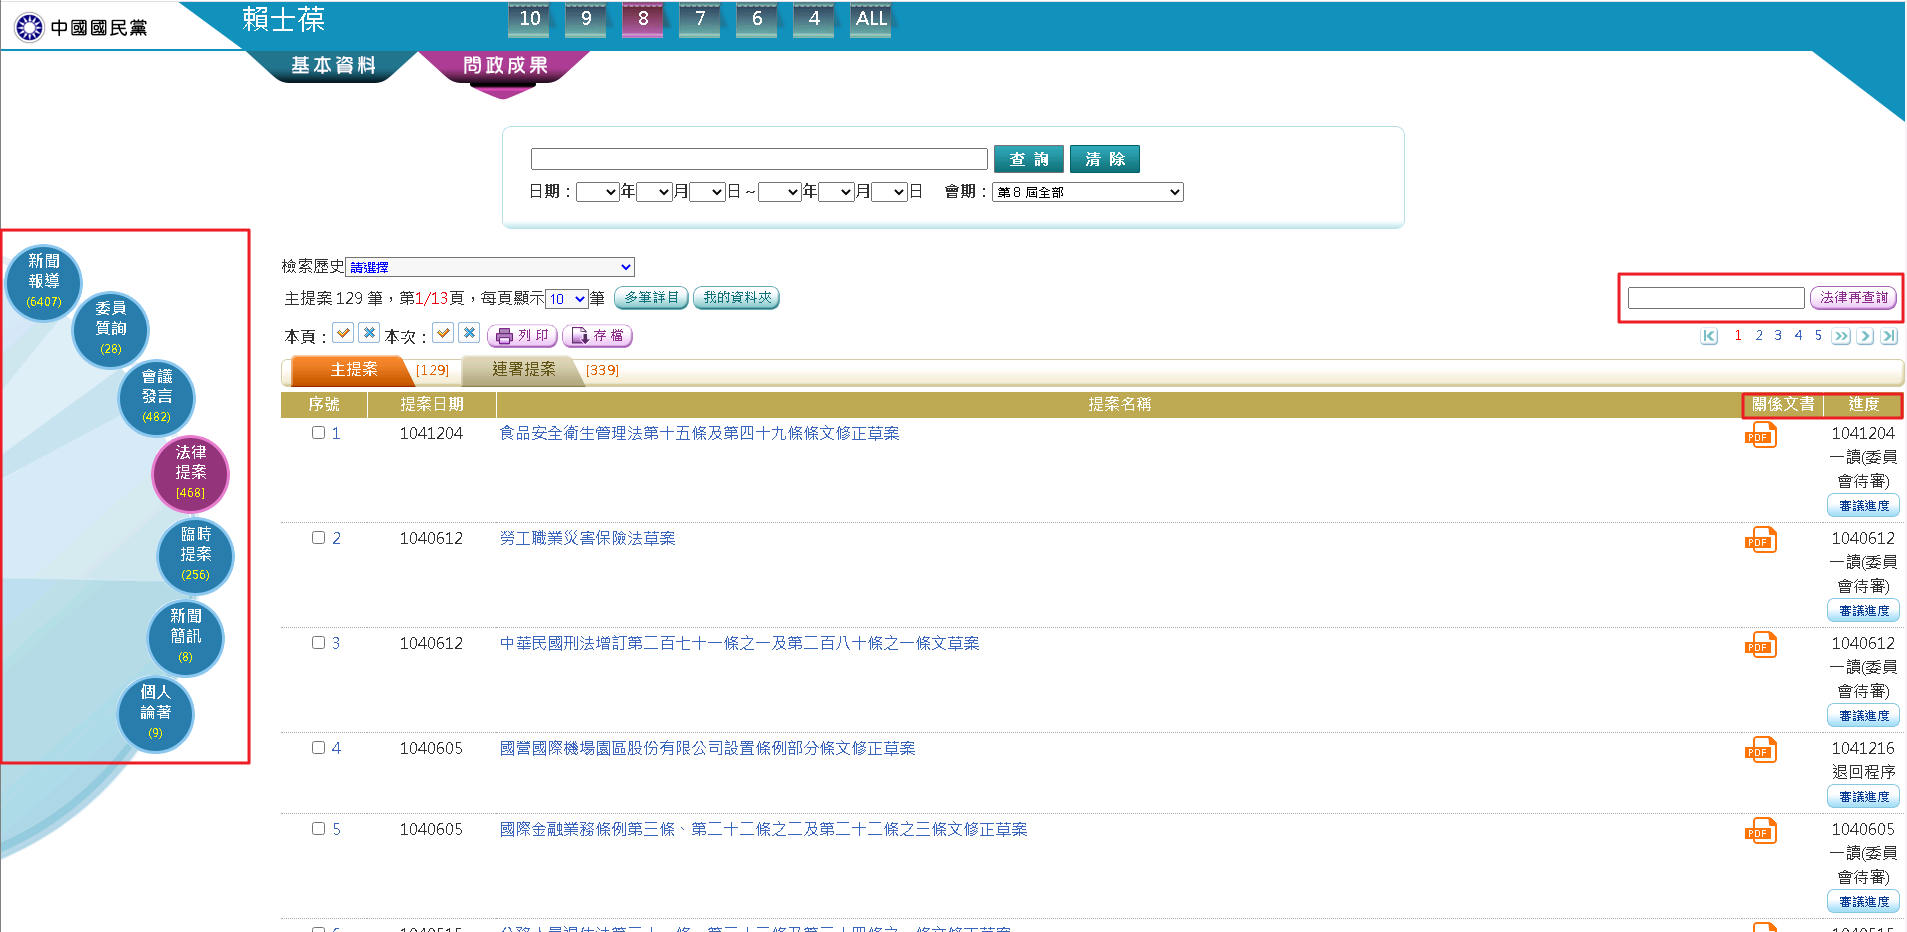Clear all selections for 本次 (X icon)
Screen dimensions: 1907x932
pos(469,333)
